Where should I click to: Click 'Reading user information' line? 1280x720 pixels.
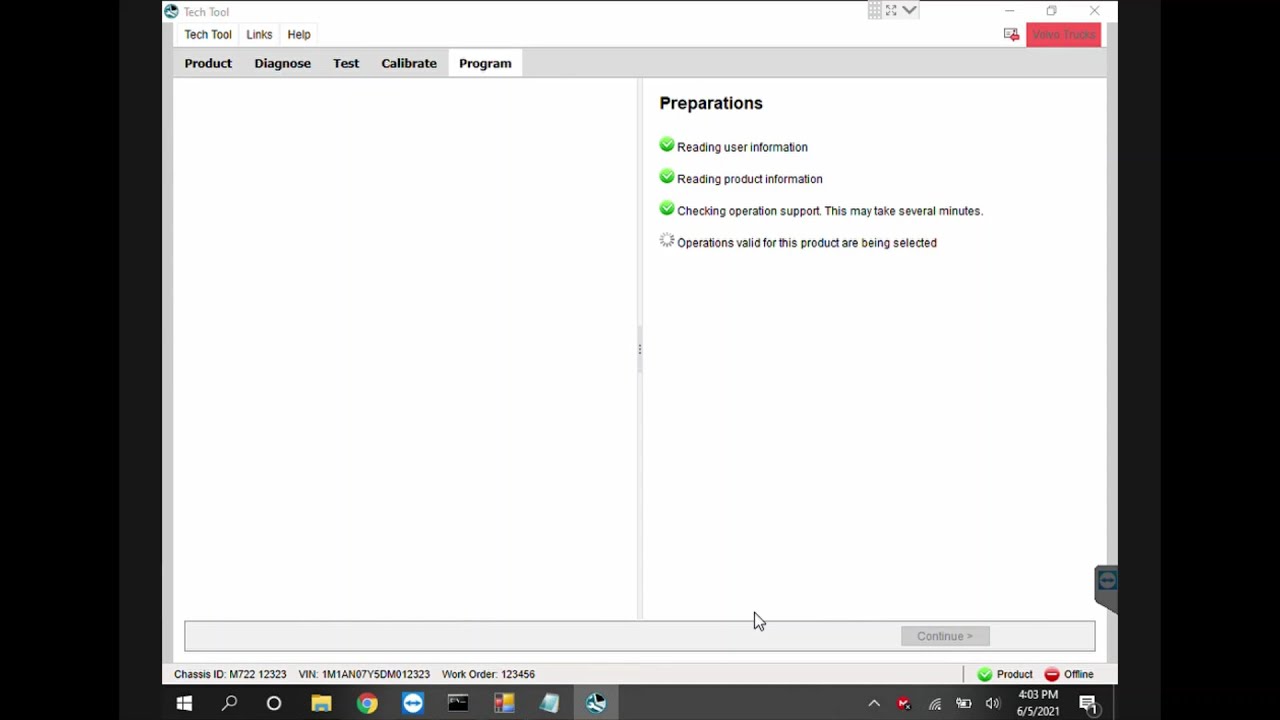point(742,147)
